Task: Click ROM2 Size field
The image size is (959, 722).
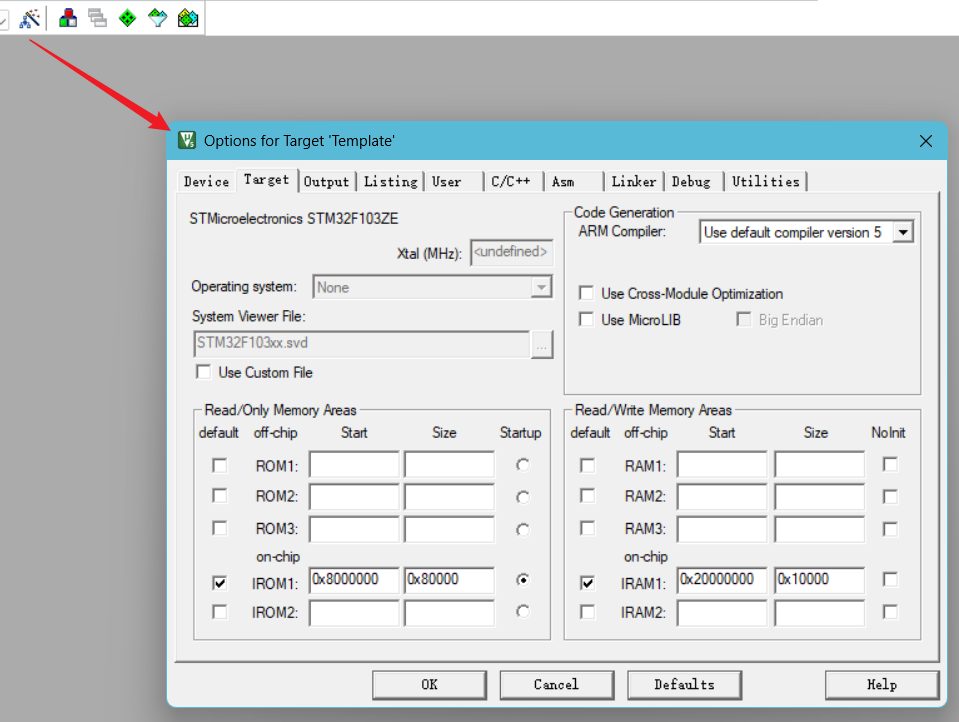Action: click(x=450, y=497)
